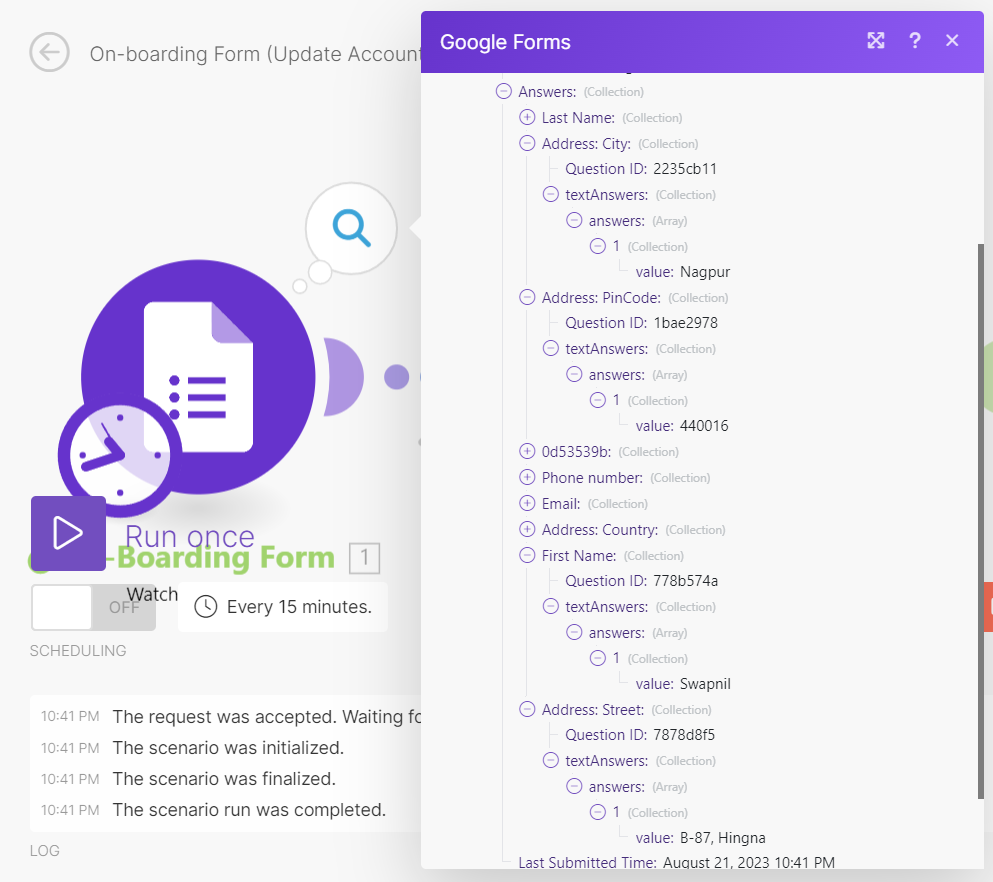
Task: Collapse the Answers collection
Action: point(503,92)
